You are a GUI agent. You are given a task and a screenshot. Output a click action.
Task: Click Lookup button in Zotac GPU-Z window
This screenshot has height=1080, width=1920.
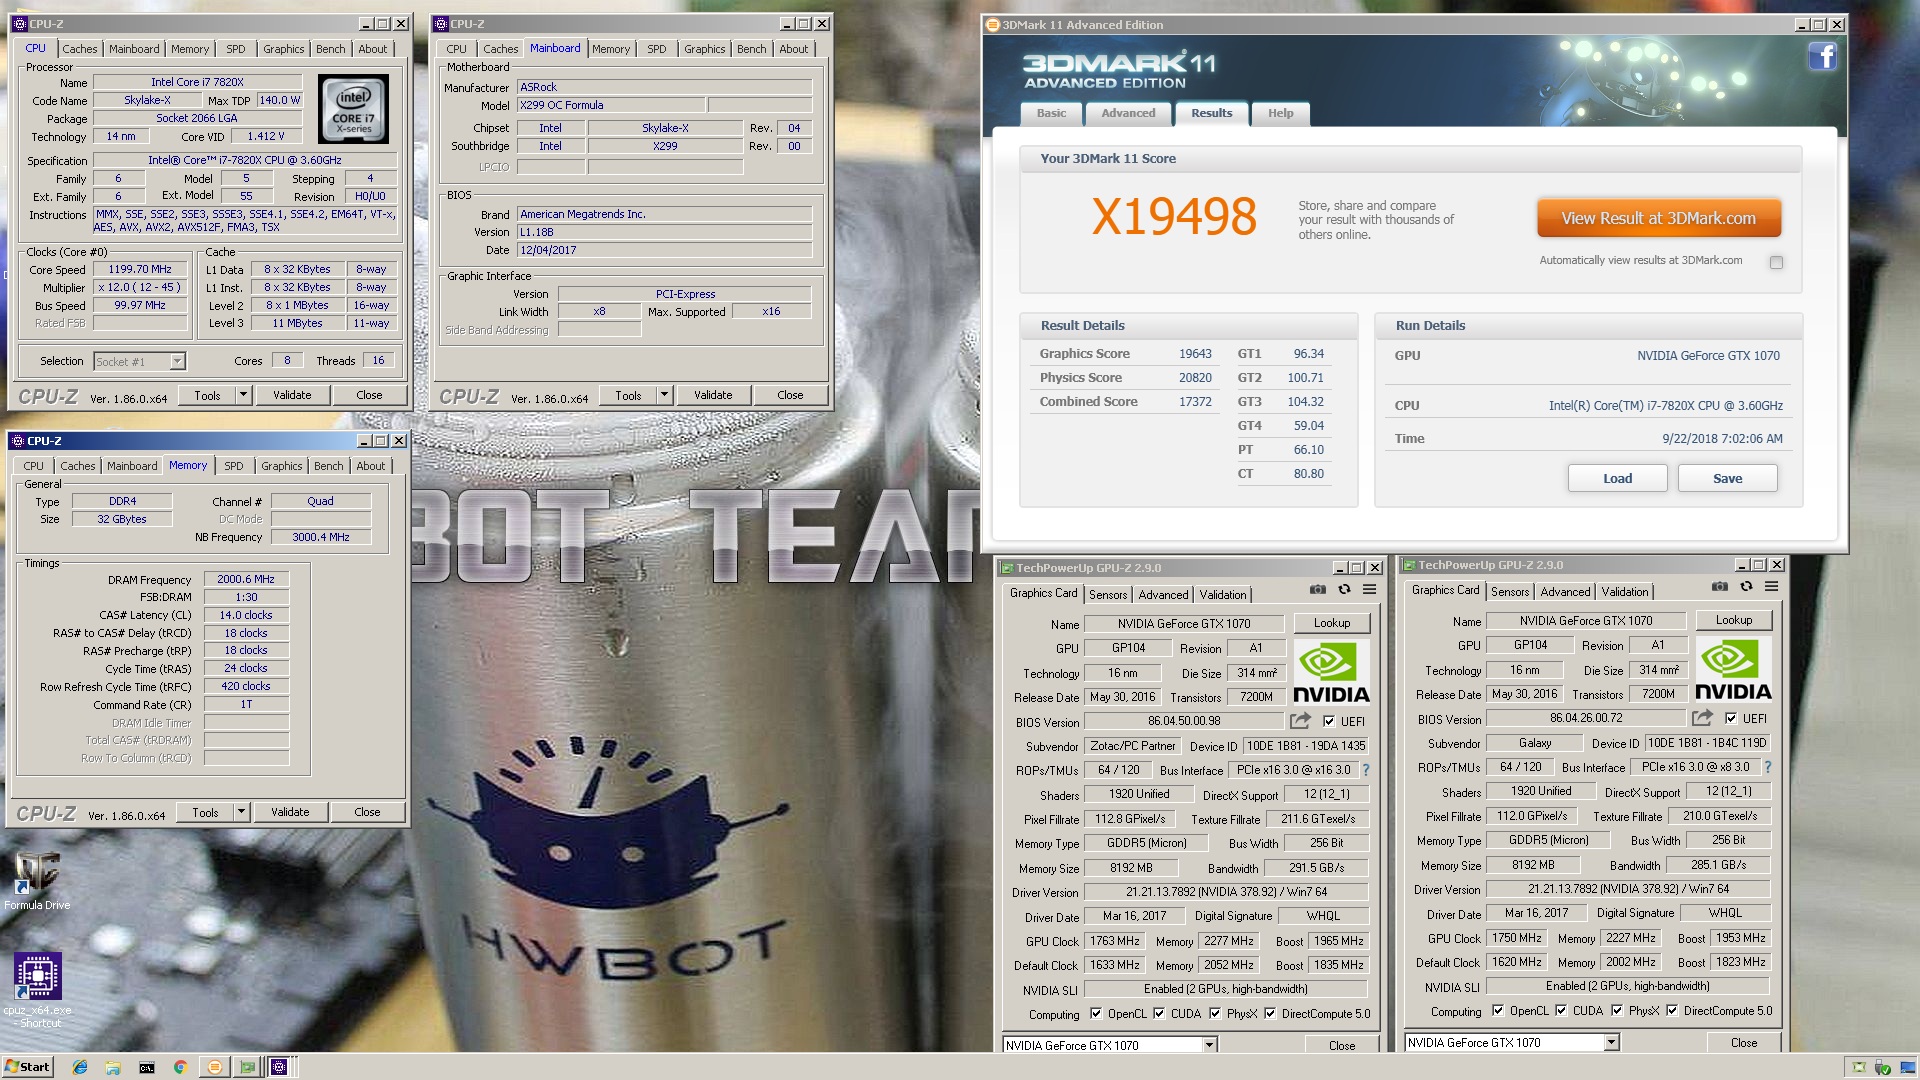pos(1331,623)
